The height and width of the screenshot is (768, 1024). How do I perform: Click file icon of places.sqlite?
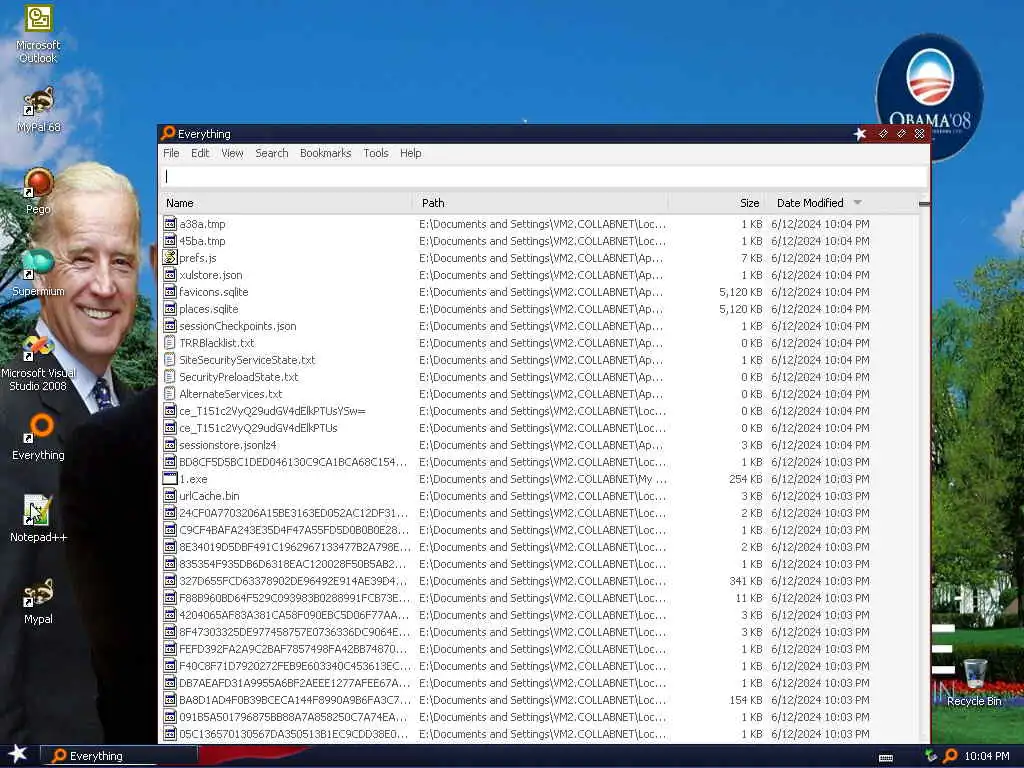point(170,309)
